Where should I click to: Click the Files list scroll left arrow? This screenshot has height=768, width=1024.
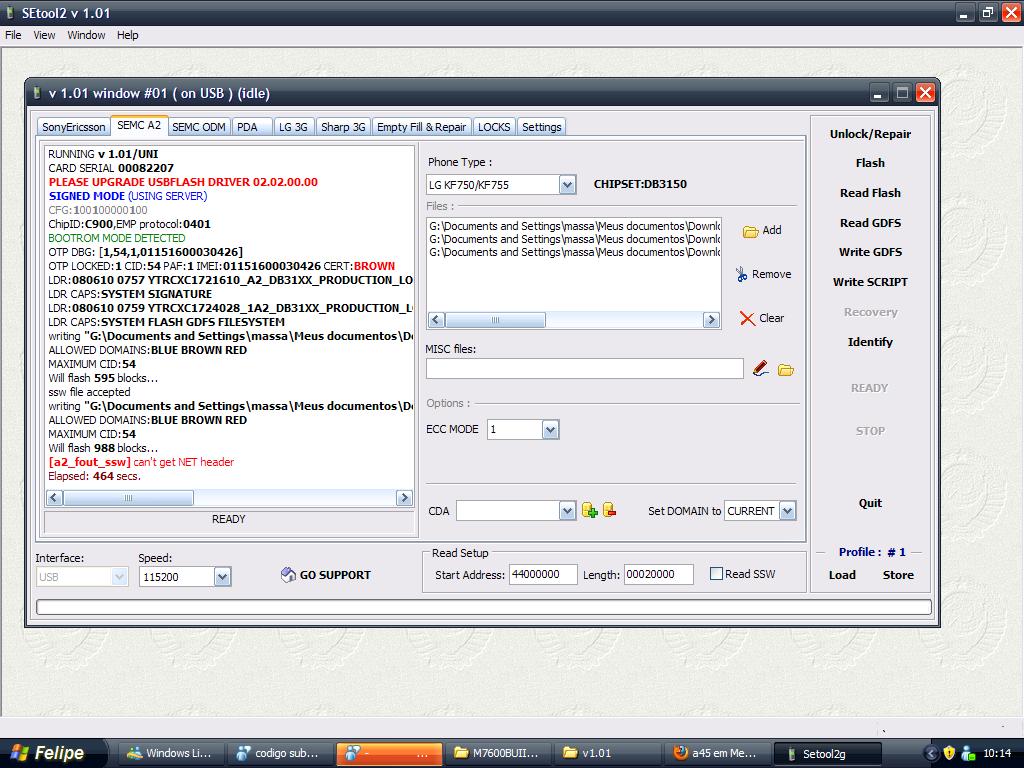[437, 320]
